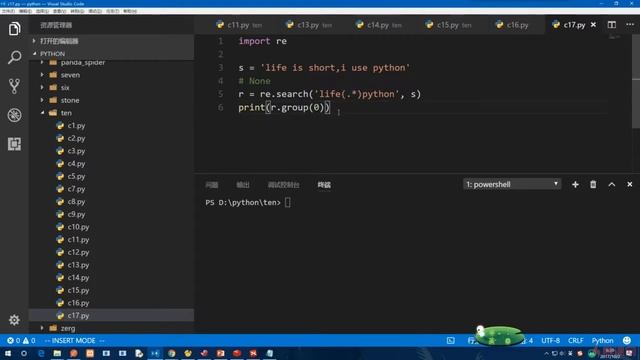This screenshot has height=360, width=640.
Task: Collapse the ten folder
Action: (66, 113)
